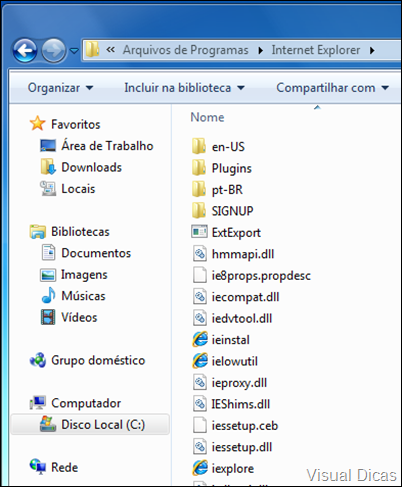Click the Vídeos film icon
The height and width of the screenshot is (487, 402).
tap(48, 317)
